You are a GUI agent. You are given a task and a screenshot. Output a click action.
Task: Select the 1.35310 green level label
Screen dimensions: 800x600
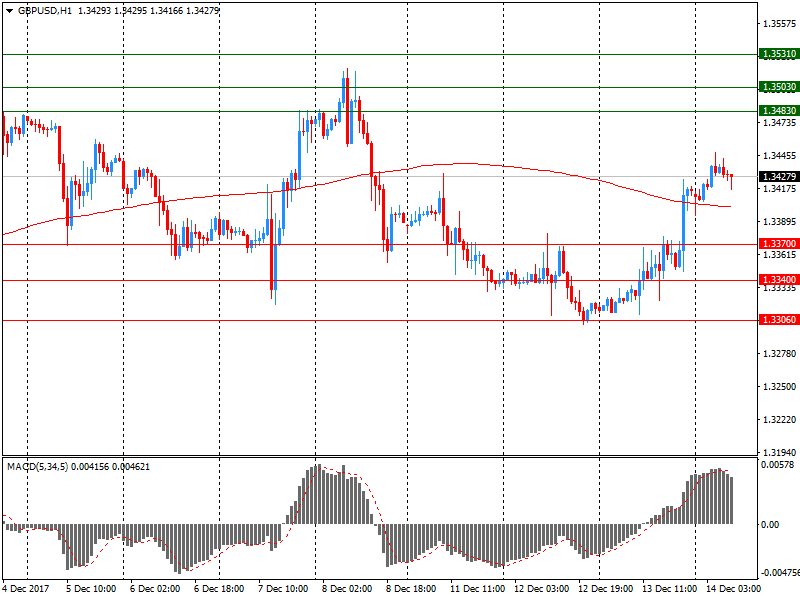point(779,54)
